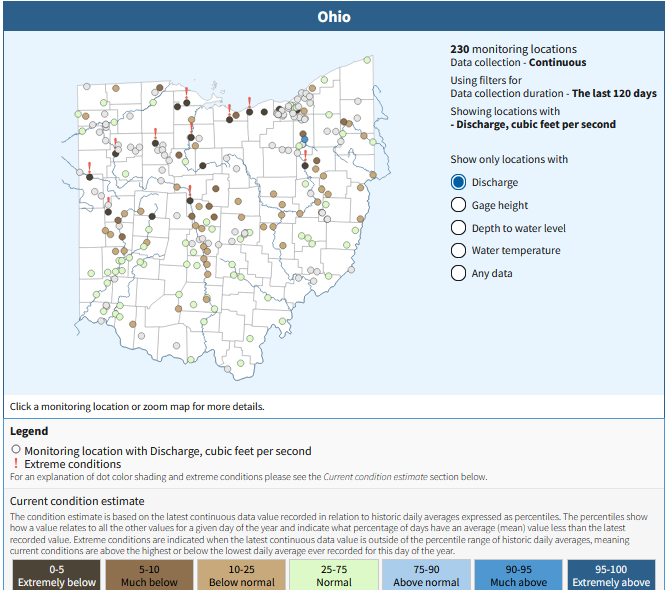666x590 pixels.
Task: Click the legend circle monitoring location icon
Action: (x=16, y=449)
